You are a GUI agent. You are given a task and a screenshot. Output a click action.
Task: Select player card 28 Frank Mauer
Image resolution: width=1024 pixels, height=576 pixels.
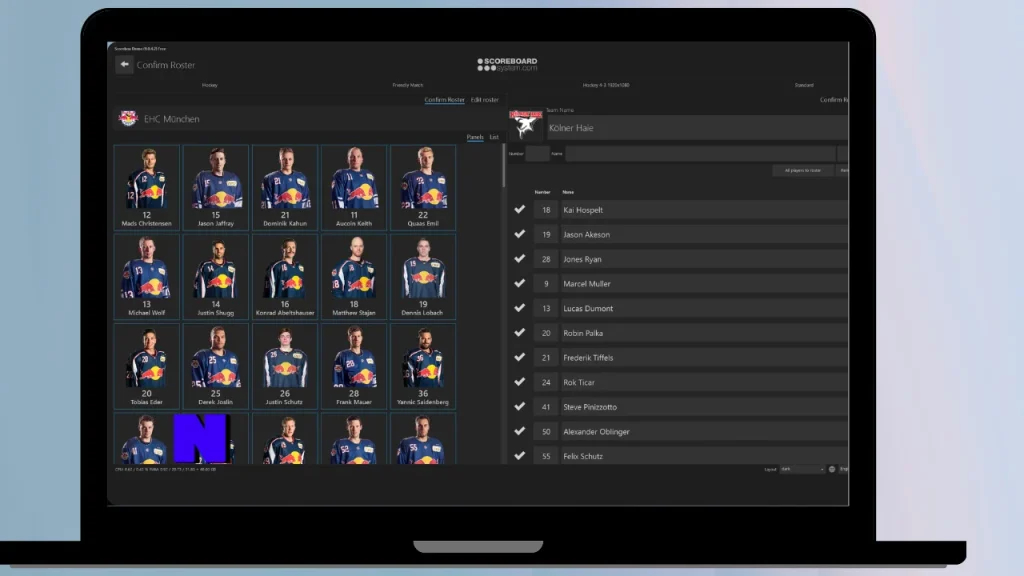(354, 366)
